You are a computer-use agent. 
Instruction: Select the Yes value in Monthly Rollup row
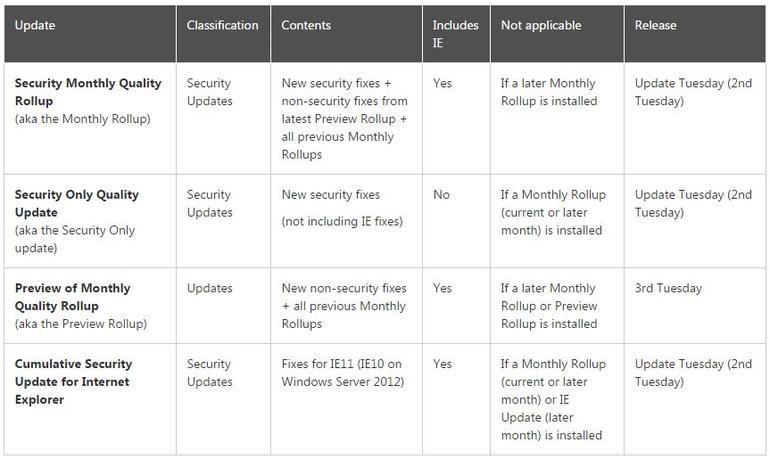(x=442, y=83)
